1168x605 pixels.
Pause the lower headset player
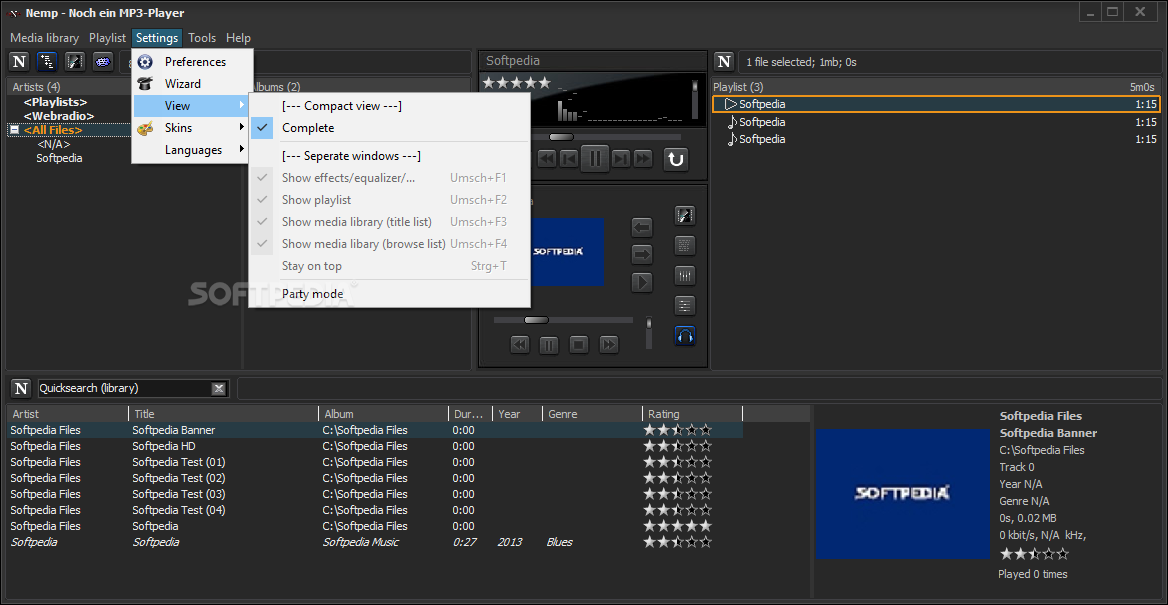[549, 344]
